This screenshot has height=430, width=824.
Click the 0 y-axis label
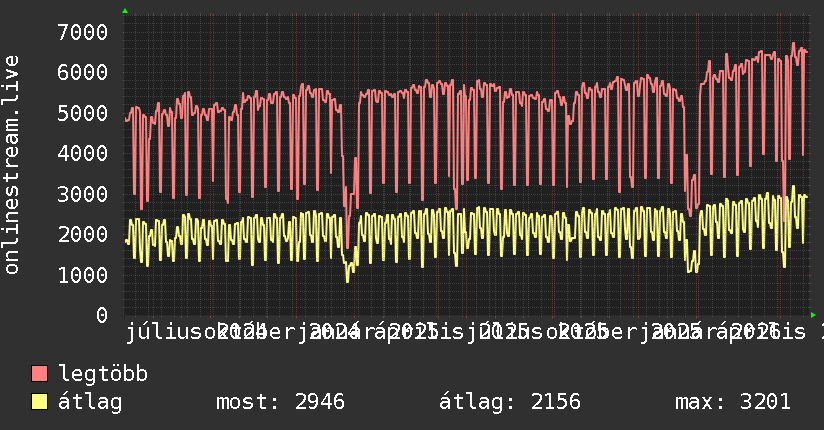(x=102, y=315)
